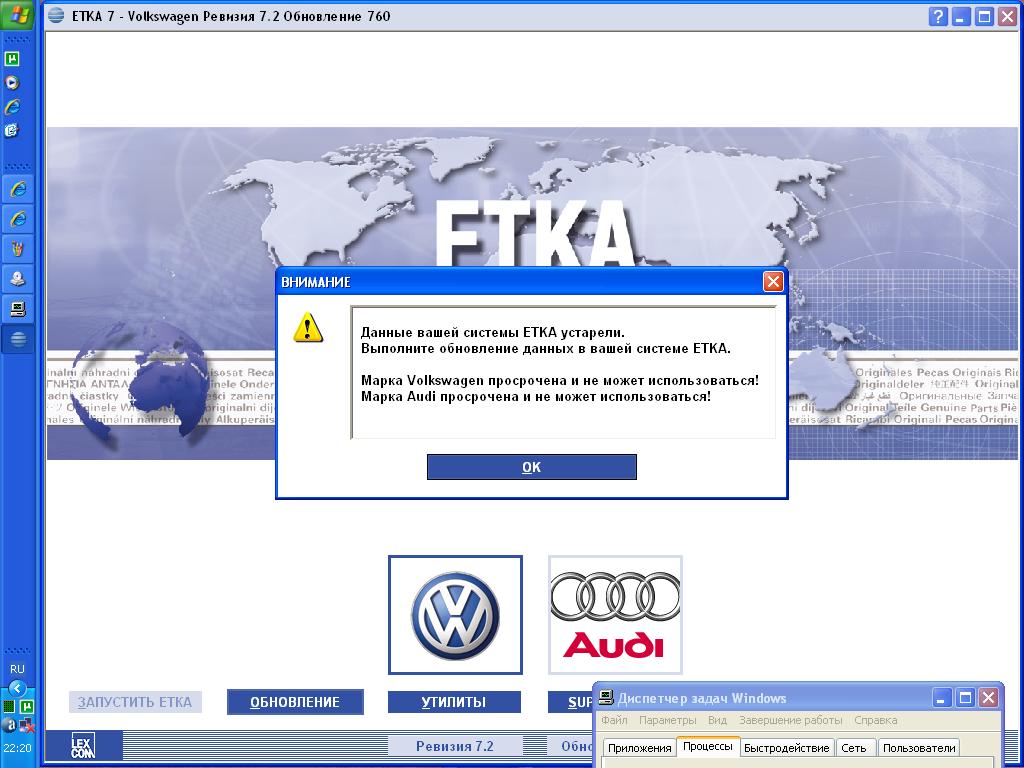Click the uTorrent quick launch icon
Screen dimensions: 1024x768
coord(13,59)
